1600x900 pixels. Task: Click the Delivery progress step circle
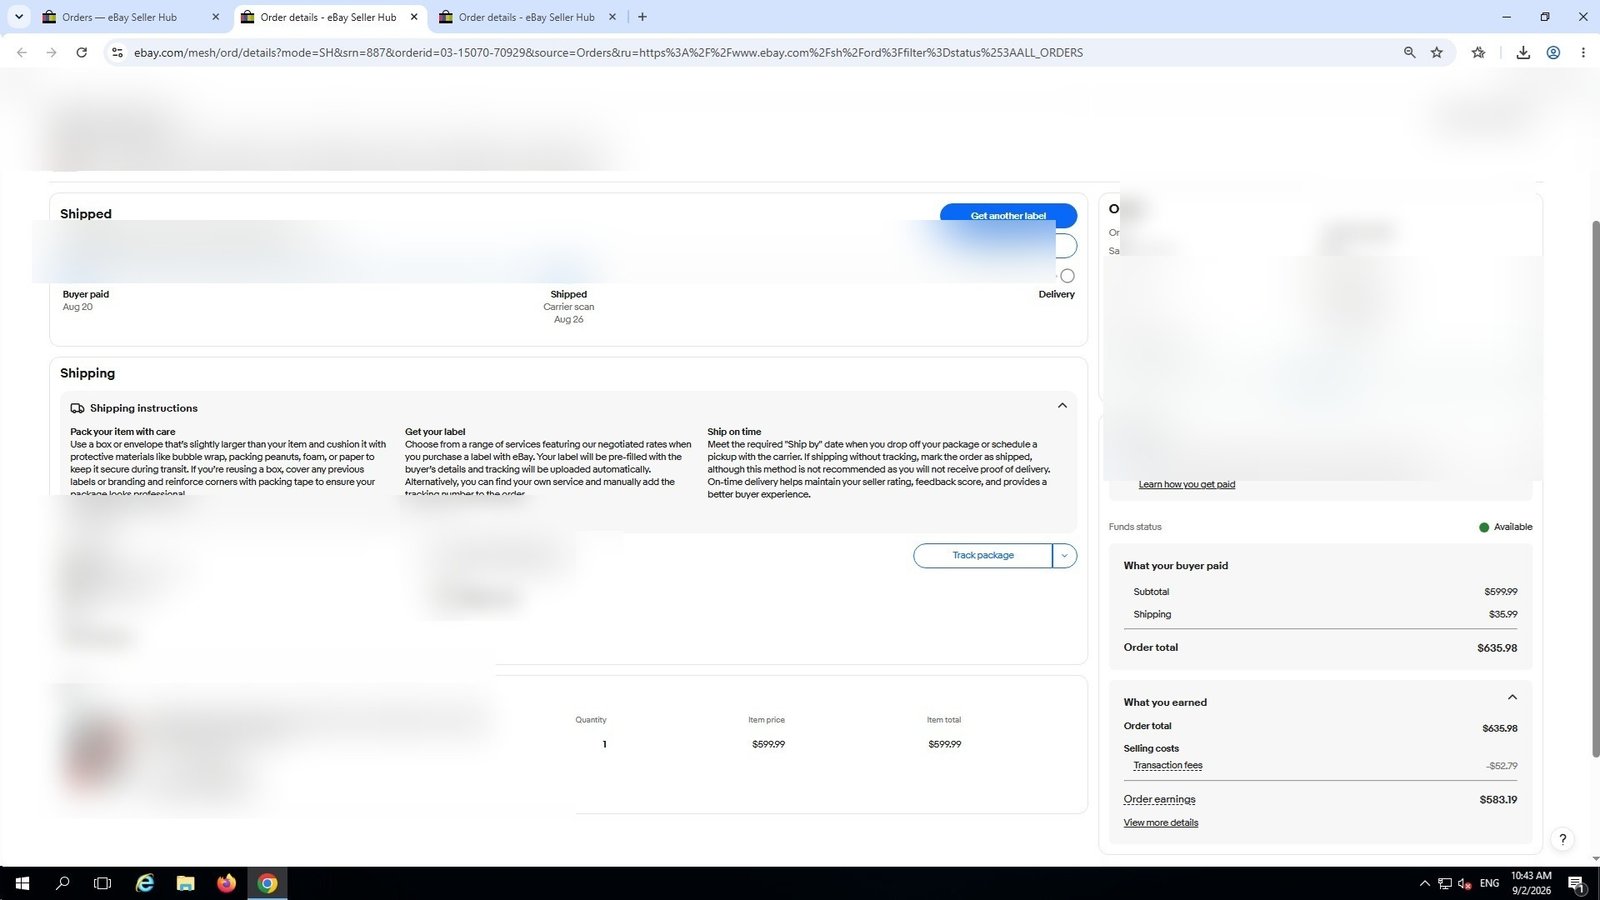click(1067, 276)
